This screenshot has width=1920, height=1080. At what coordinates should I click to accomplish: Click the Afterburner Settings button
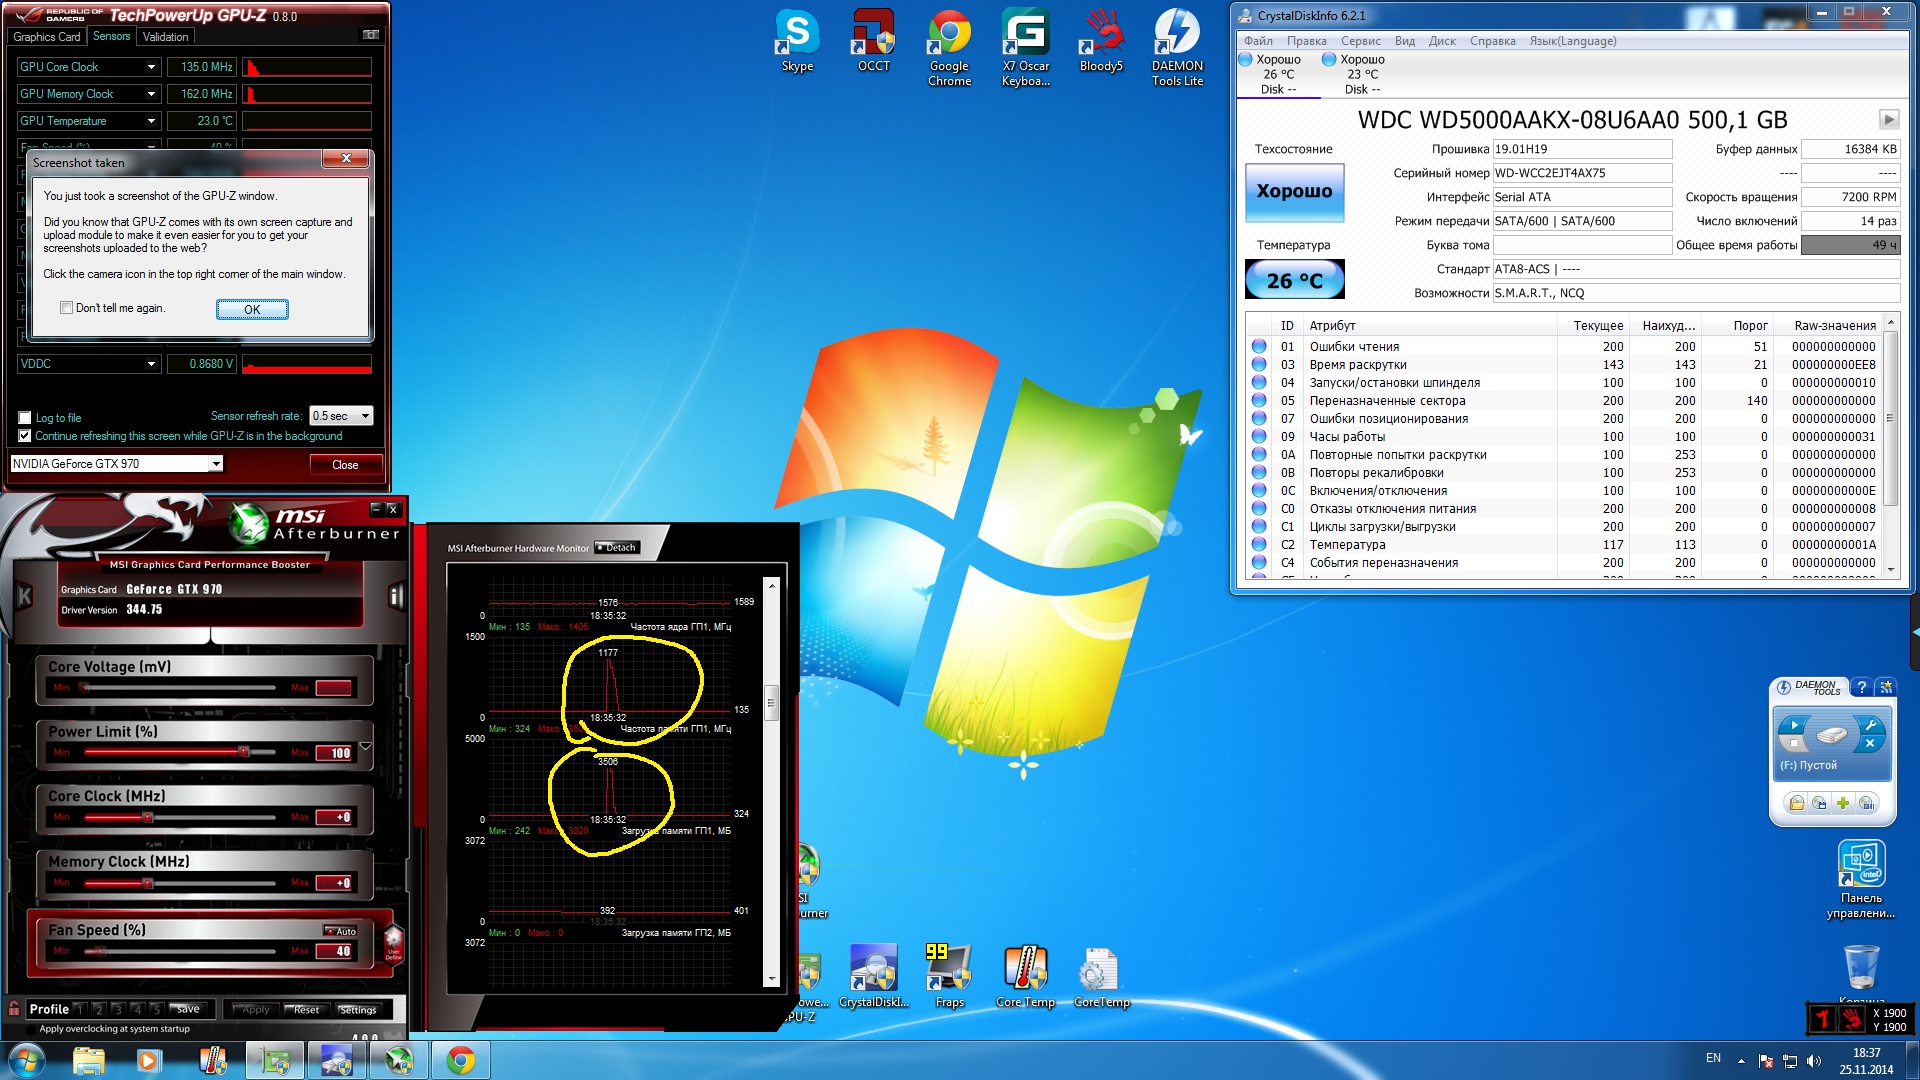click(357, 1010)
